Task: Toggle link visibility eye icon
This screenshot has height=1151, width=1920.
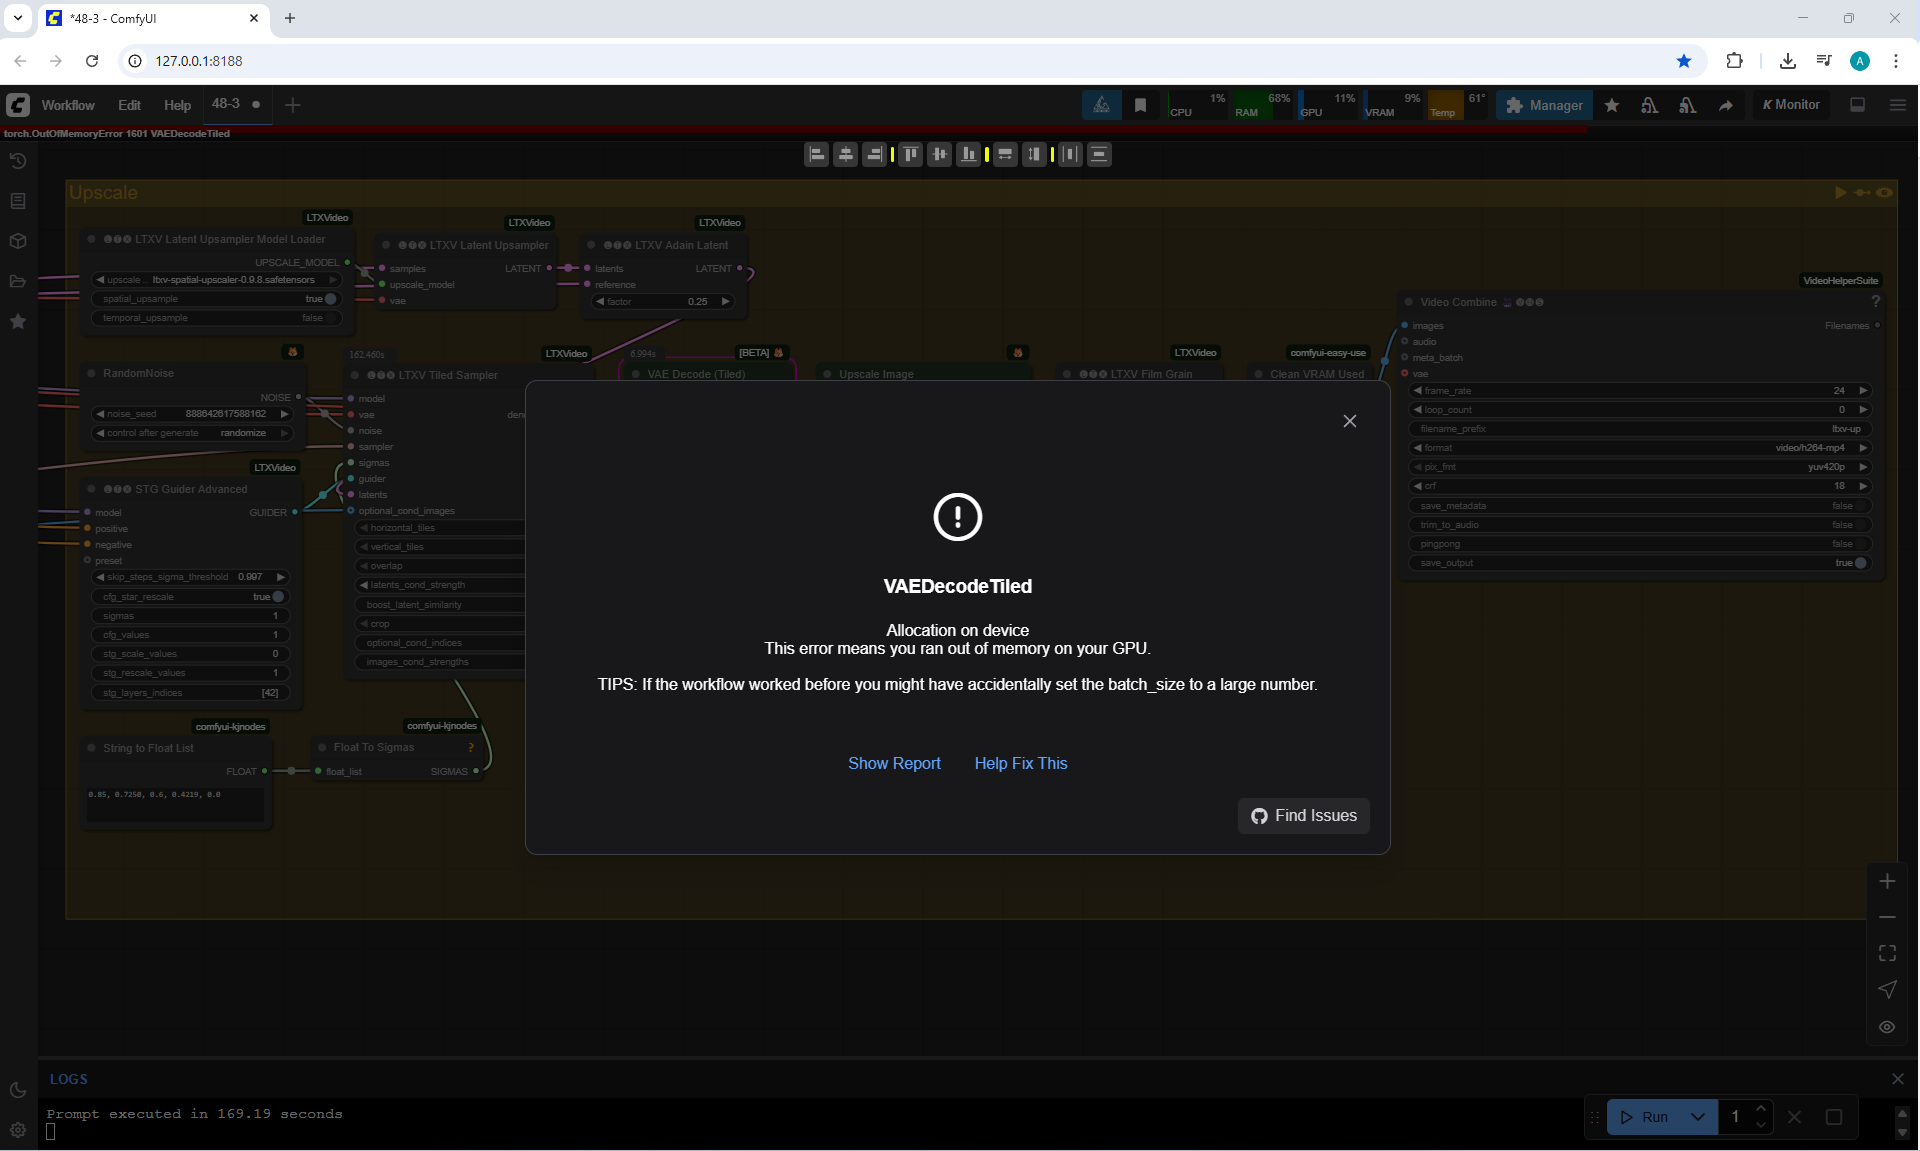Action: (1887, 1027)
